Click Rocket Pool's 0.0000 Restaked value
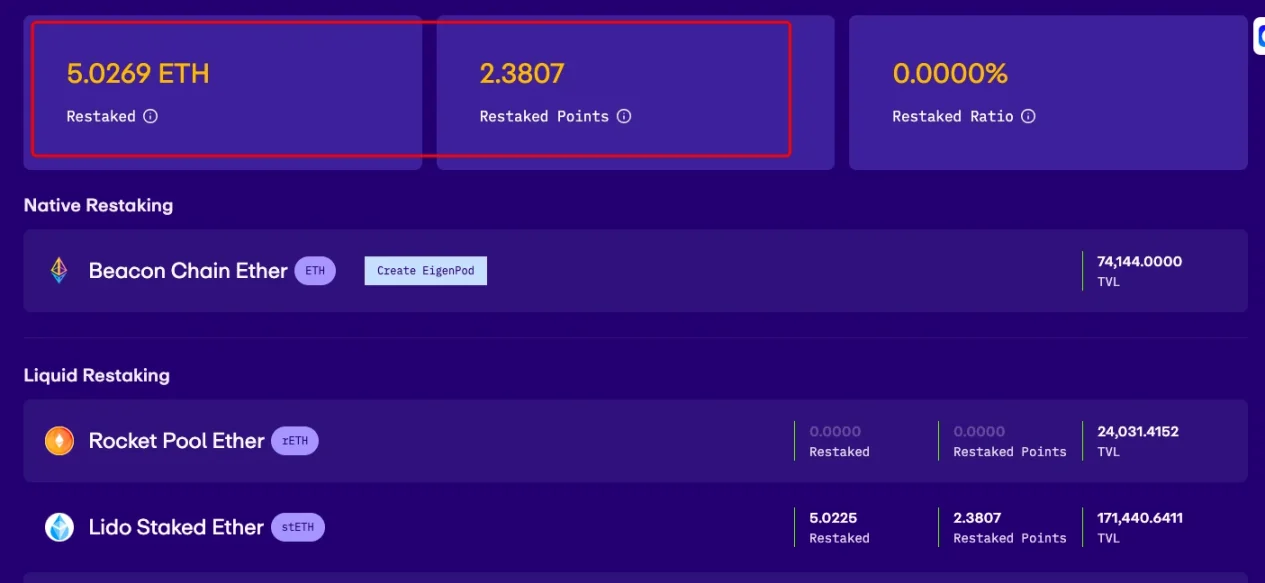The image size is (1265, 583). tap(835, 432)
